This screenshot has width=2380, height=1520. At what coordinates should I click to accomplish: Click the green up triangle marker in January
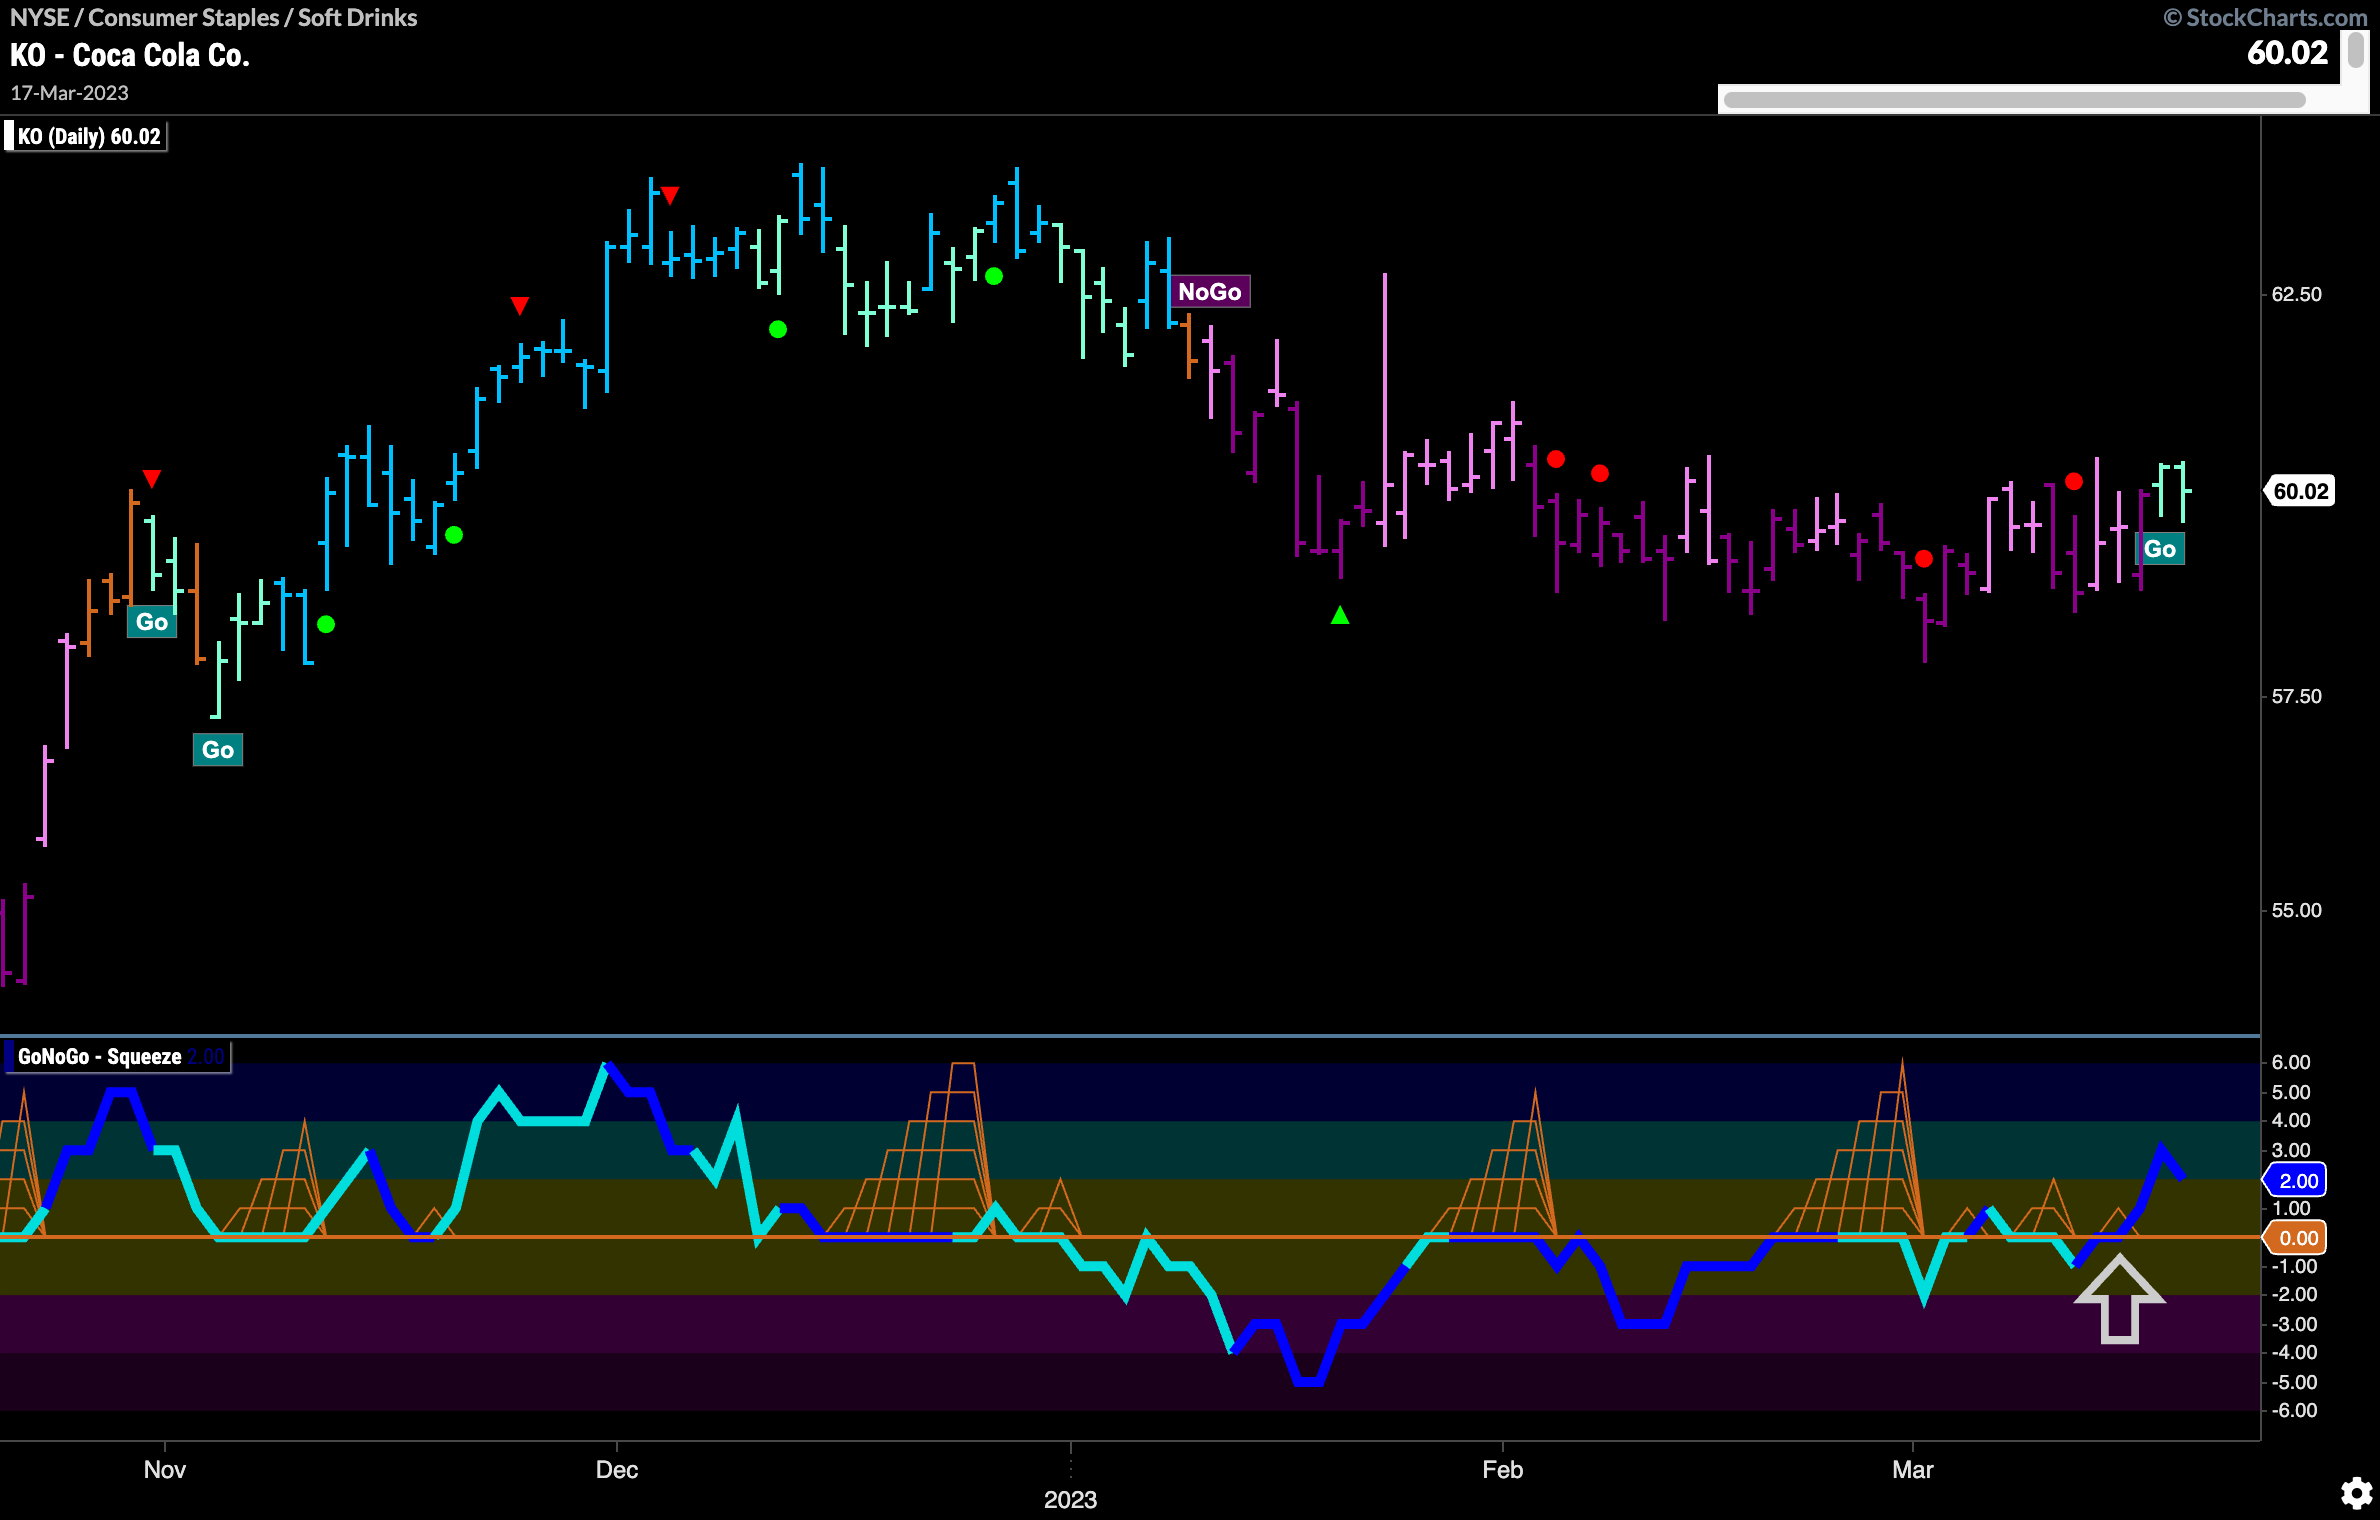1340,616
